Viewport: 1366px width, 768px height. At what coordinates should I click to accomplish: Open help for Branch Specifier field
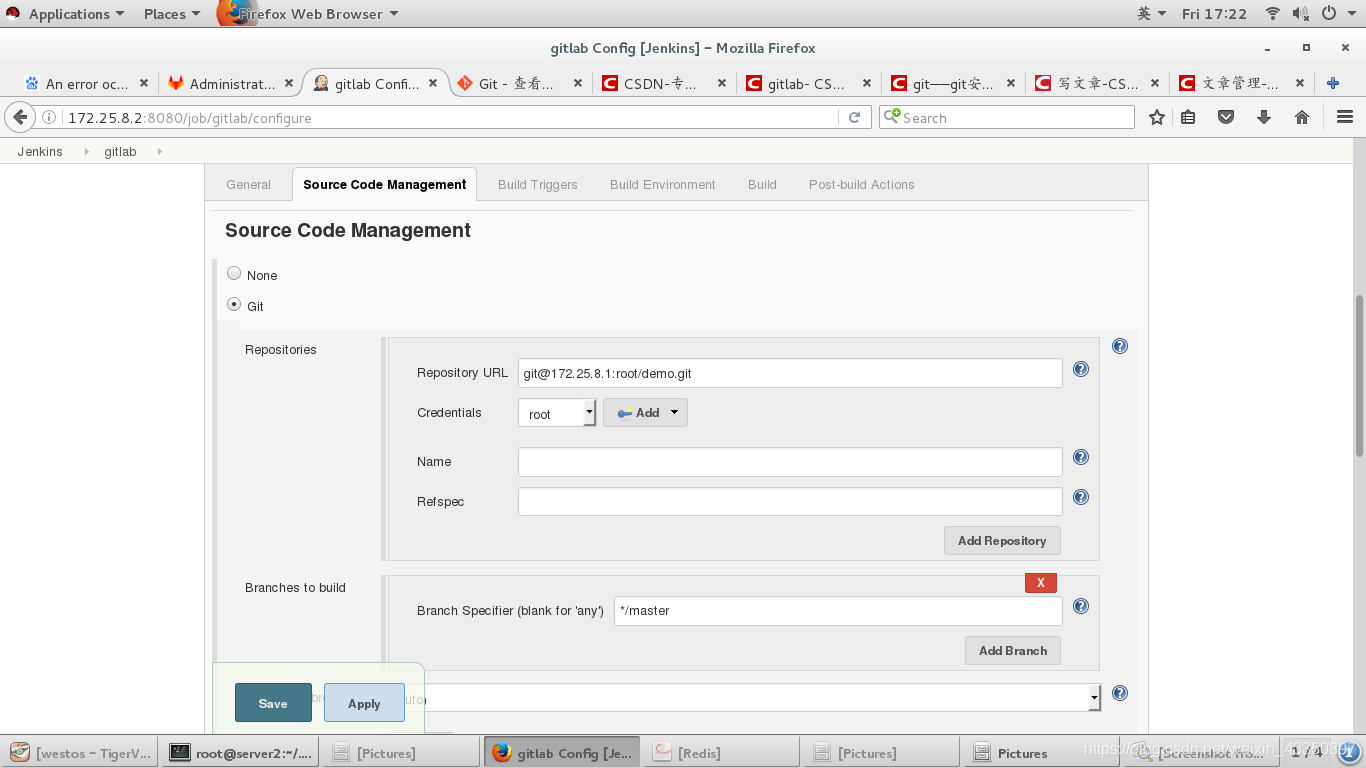1081,606
